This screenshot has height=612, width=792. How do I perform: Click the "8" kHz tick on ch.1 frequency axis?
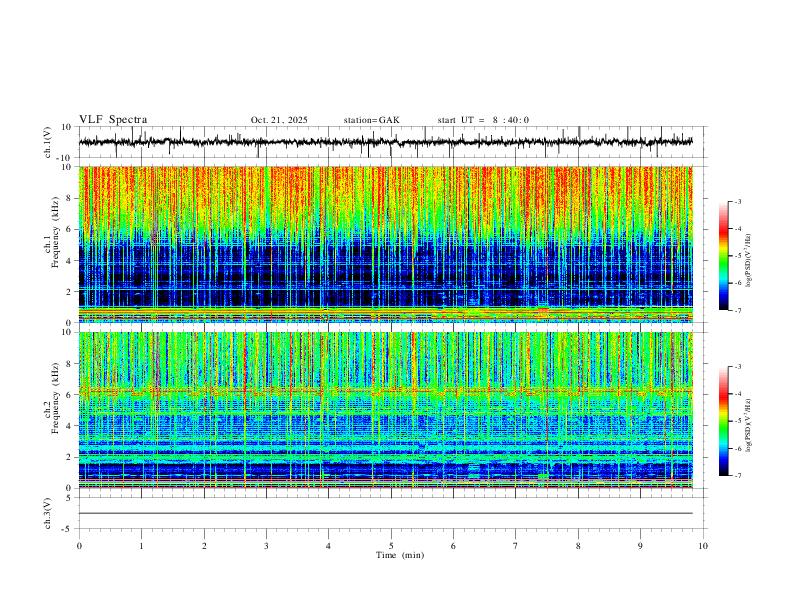(x=70, y=198)
